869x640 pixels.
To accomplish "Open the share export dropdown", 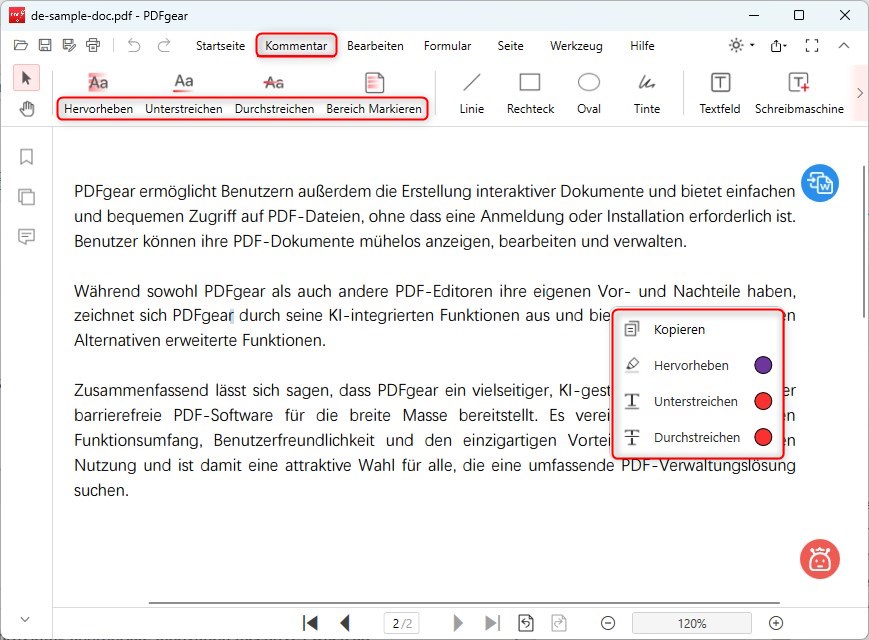I will pos(779,45).
